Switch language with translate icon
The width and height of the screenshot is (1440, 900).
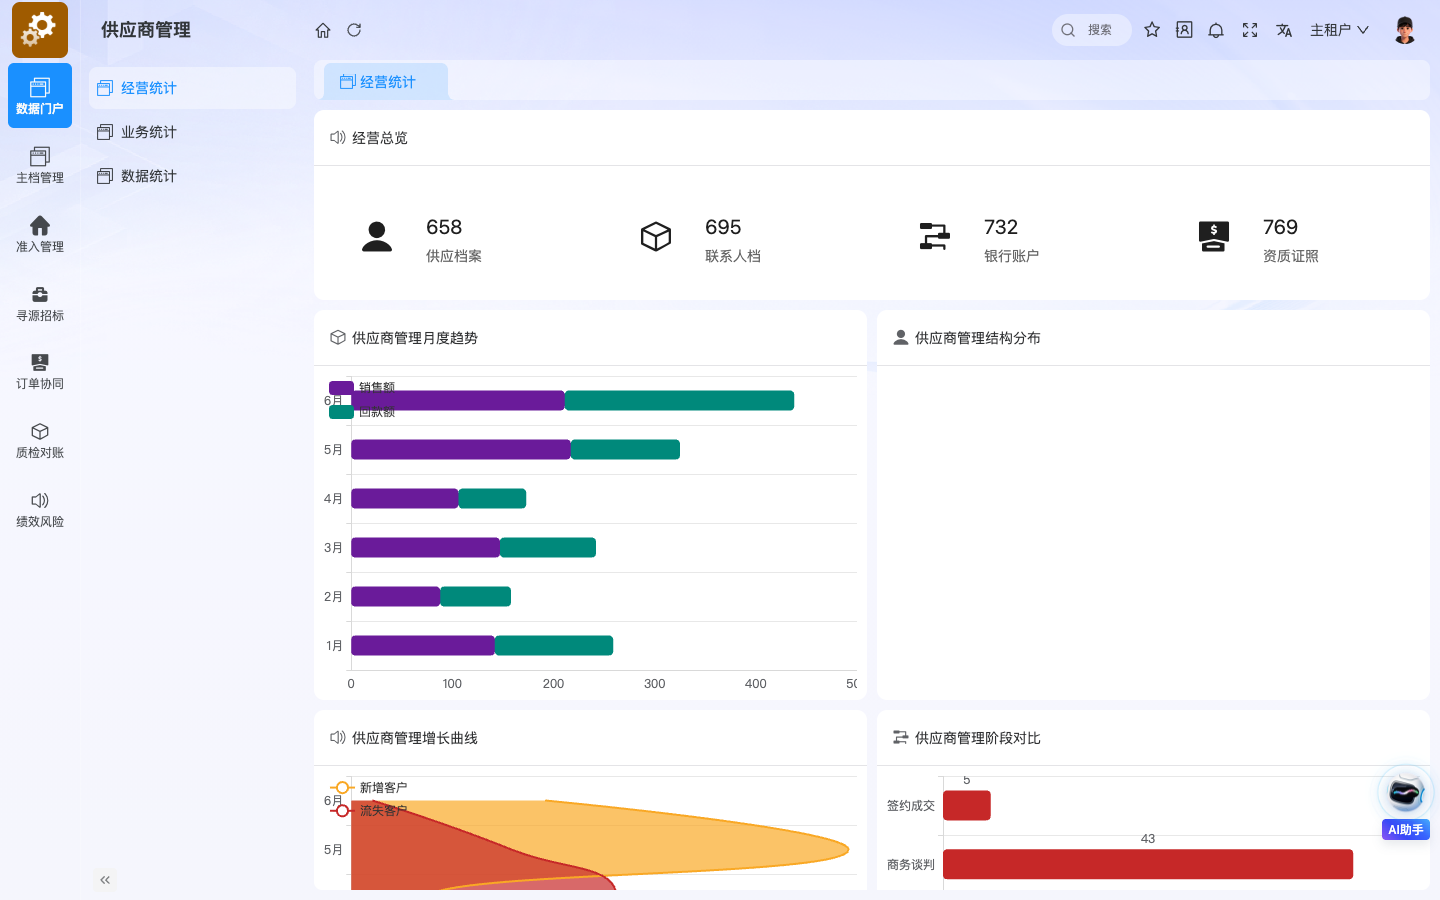click(x=1284, y=30)
